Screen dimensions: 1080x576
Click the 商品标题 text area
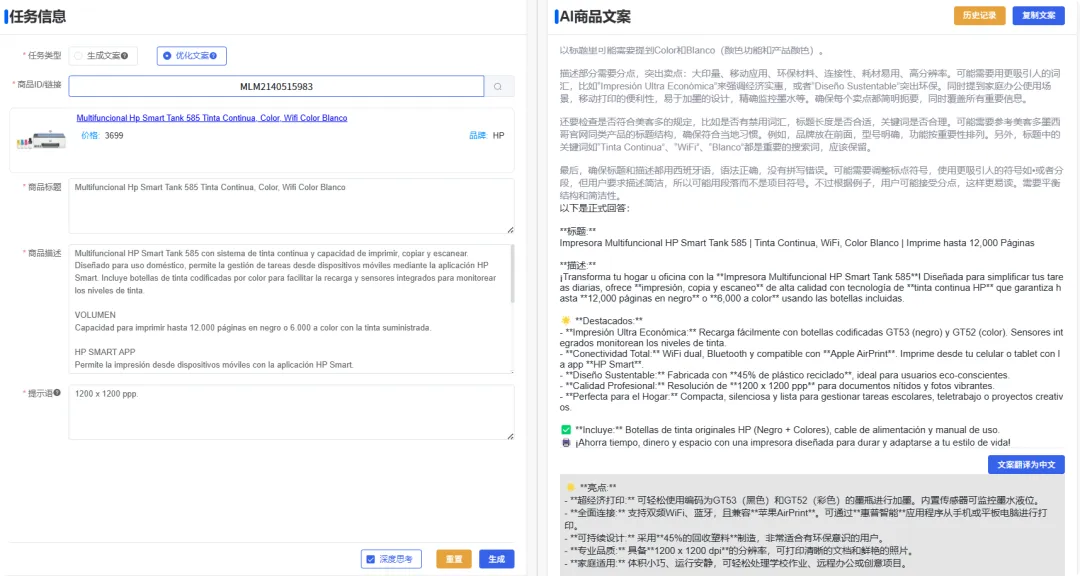[291, 206]
